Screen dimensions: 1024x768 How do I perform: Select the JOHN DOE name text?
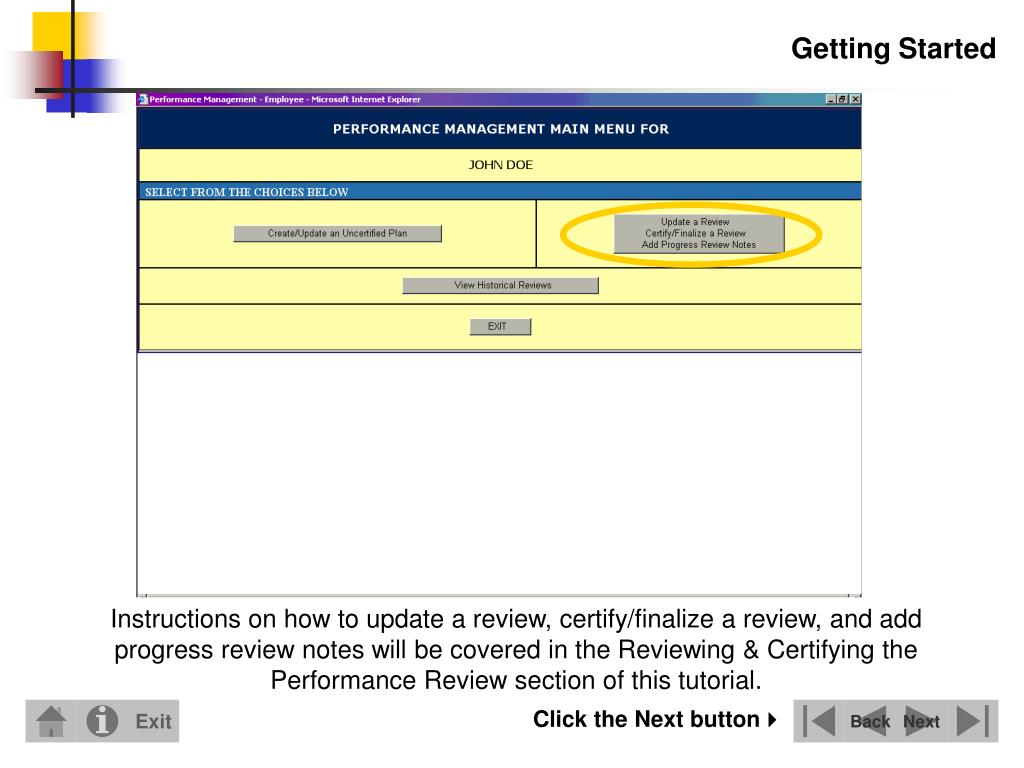pos(500,165)
